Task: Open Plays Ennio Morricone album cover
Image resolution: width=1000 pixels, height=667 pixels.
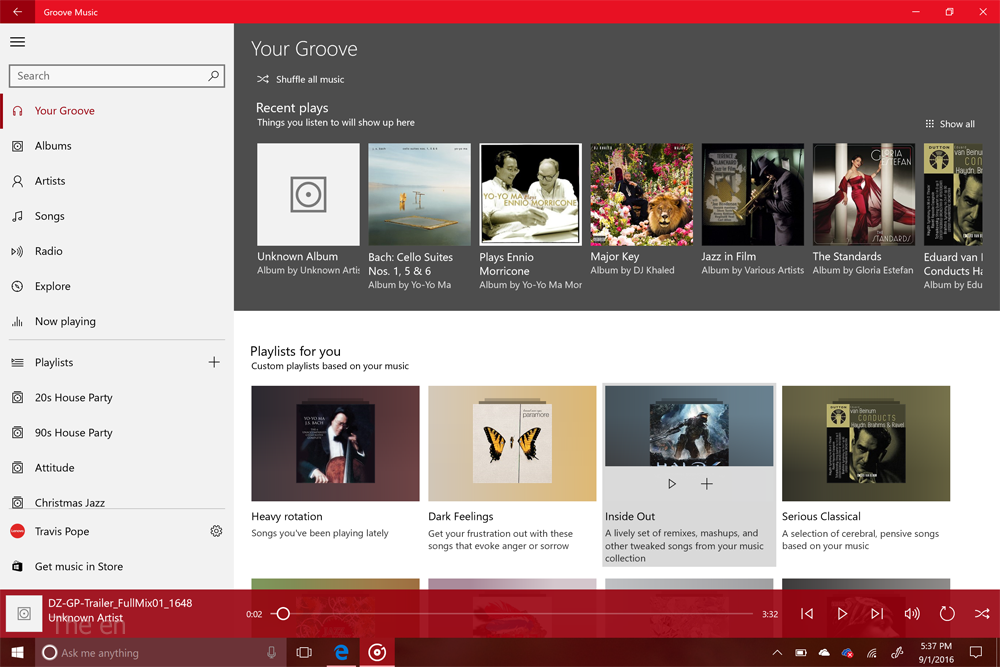Action: (x=531, y=194)
